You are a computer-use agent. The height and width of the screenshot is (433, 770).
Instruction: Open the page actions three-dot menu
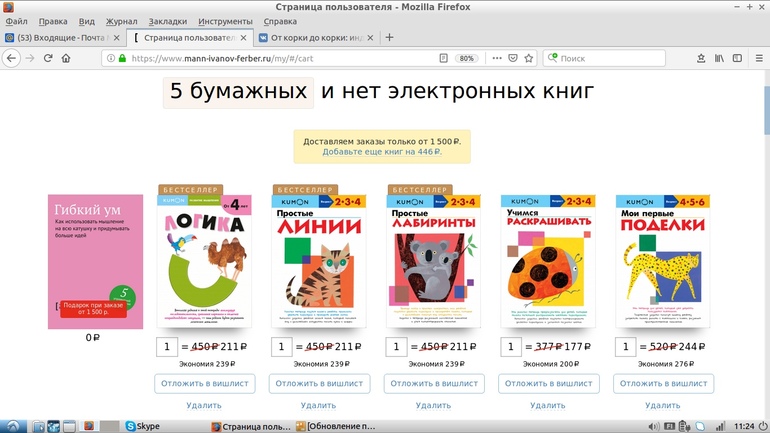coord(497,58)
